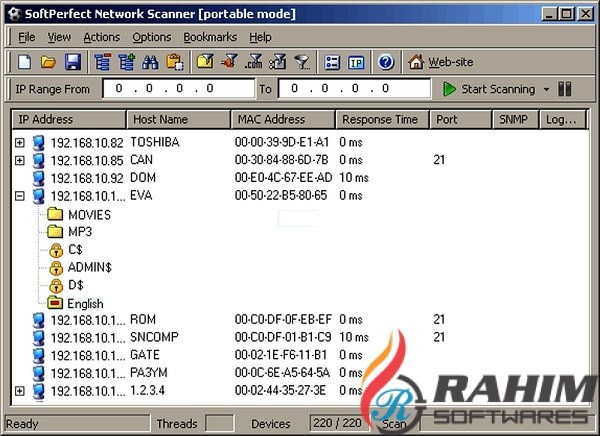Expand the CAN host node
The width and height of the screenshot is (600, 436).
point(20,160)
